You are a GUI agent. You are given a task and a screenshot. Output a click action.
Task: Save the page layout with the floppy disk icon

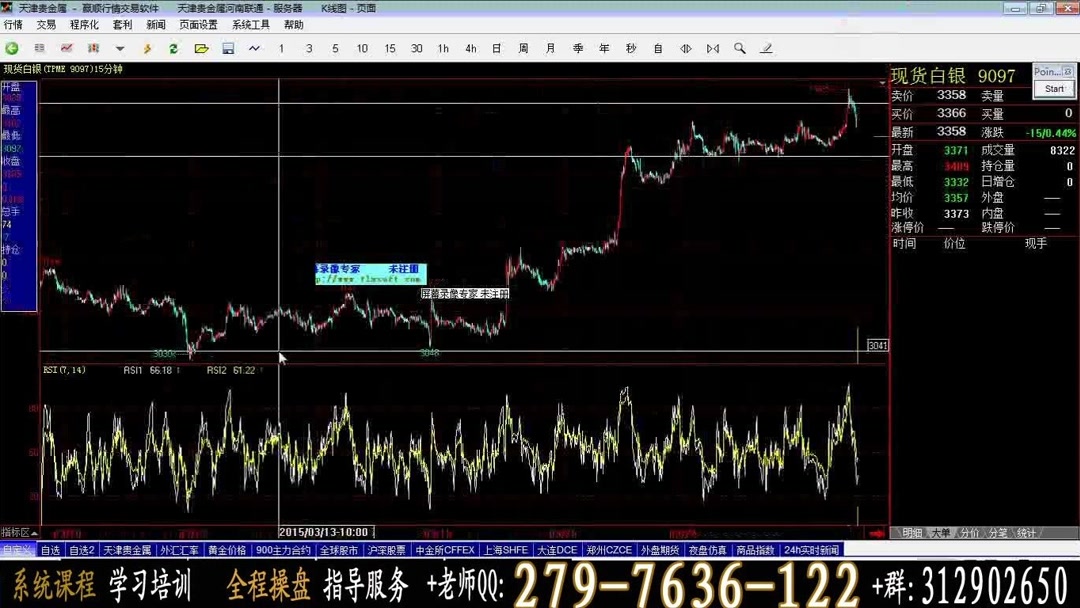coord(229,47)
